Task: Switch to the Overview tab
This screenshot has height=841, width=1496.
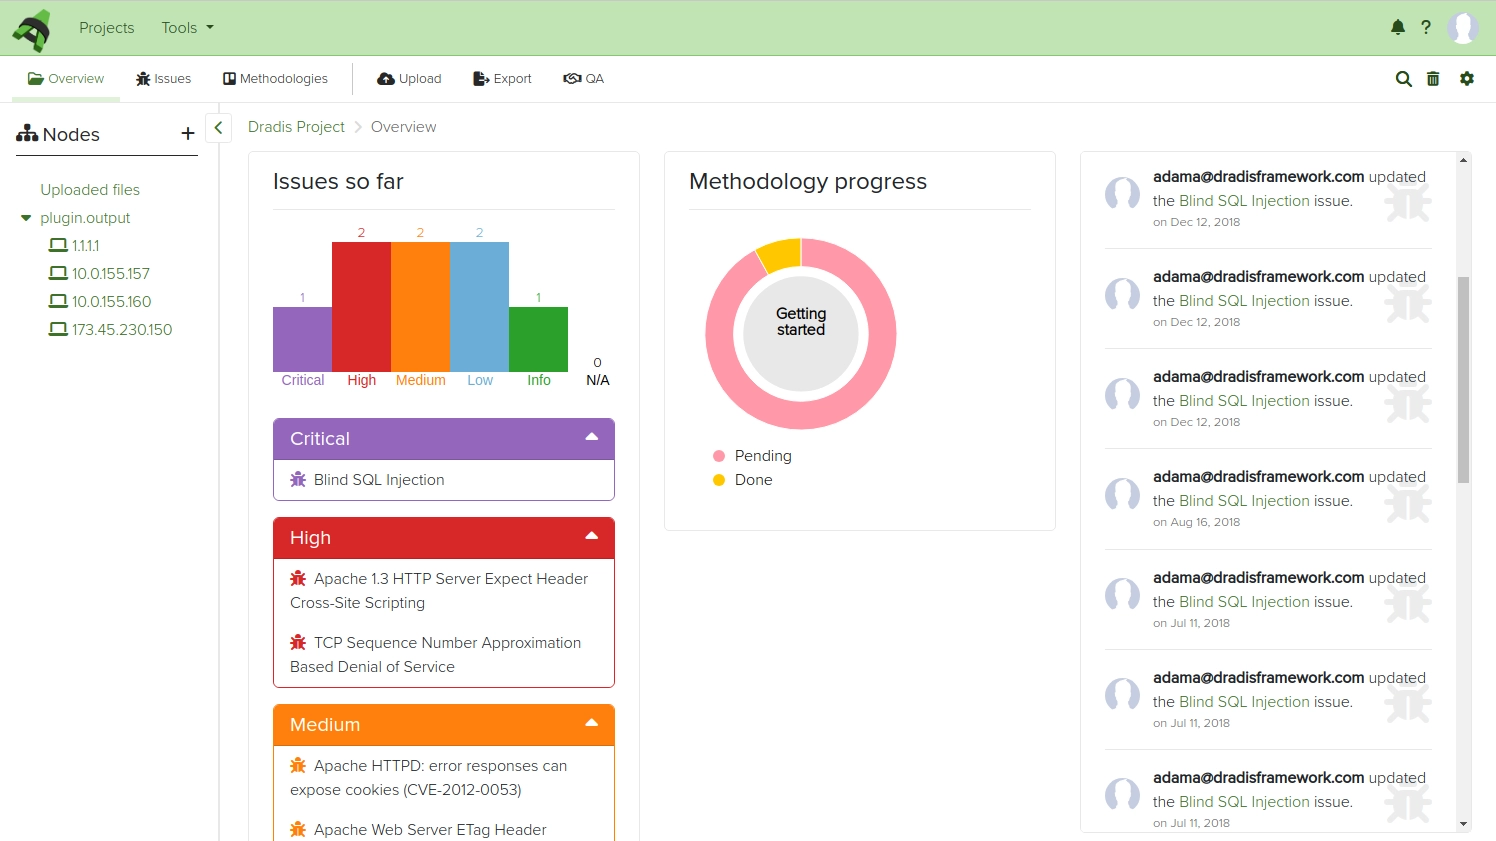Action: [66, 79]
